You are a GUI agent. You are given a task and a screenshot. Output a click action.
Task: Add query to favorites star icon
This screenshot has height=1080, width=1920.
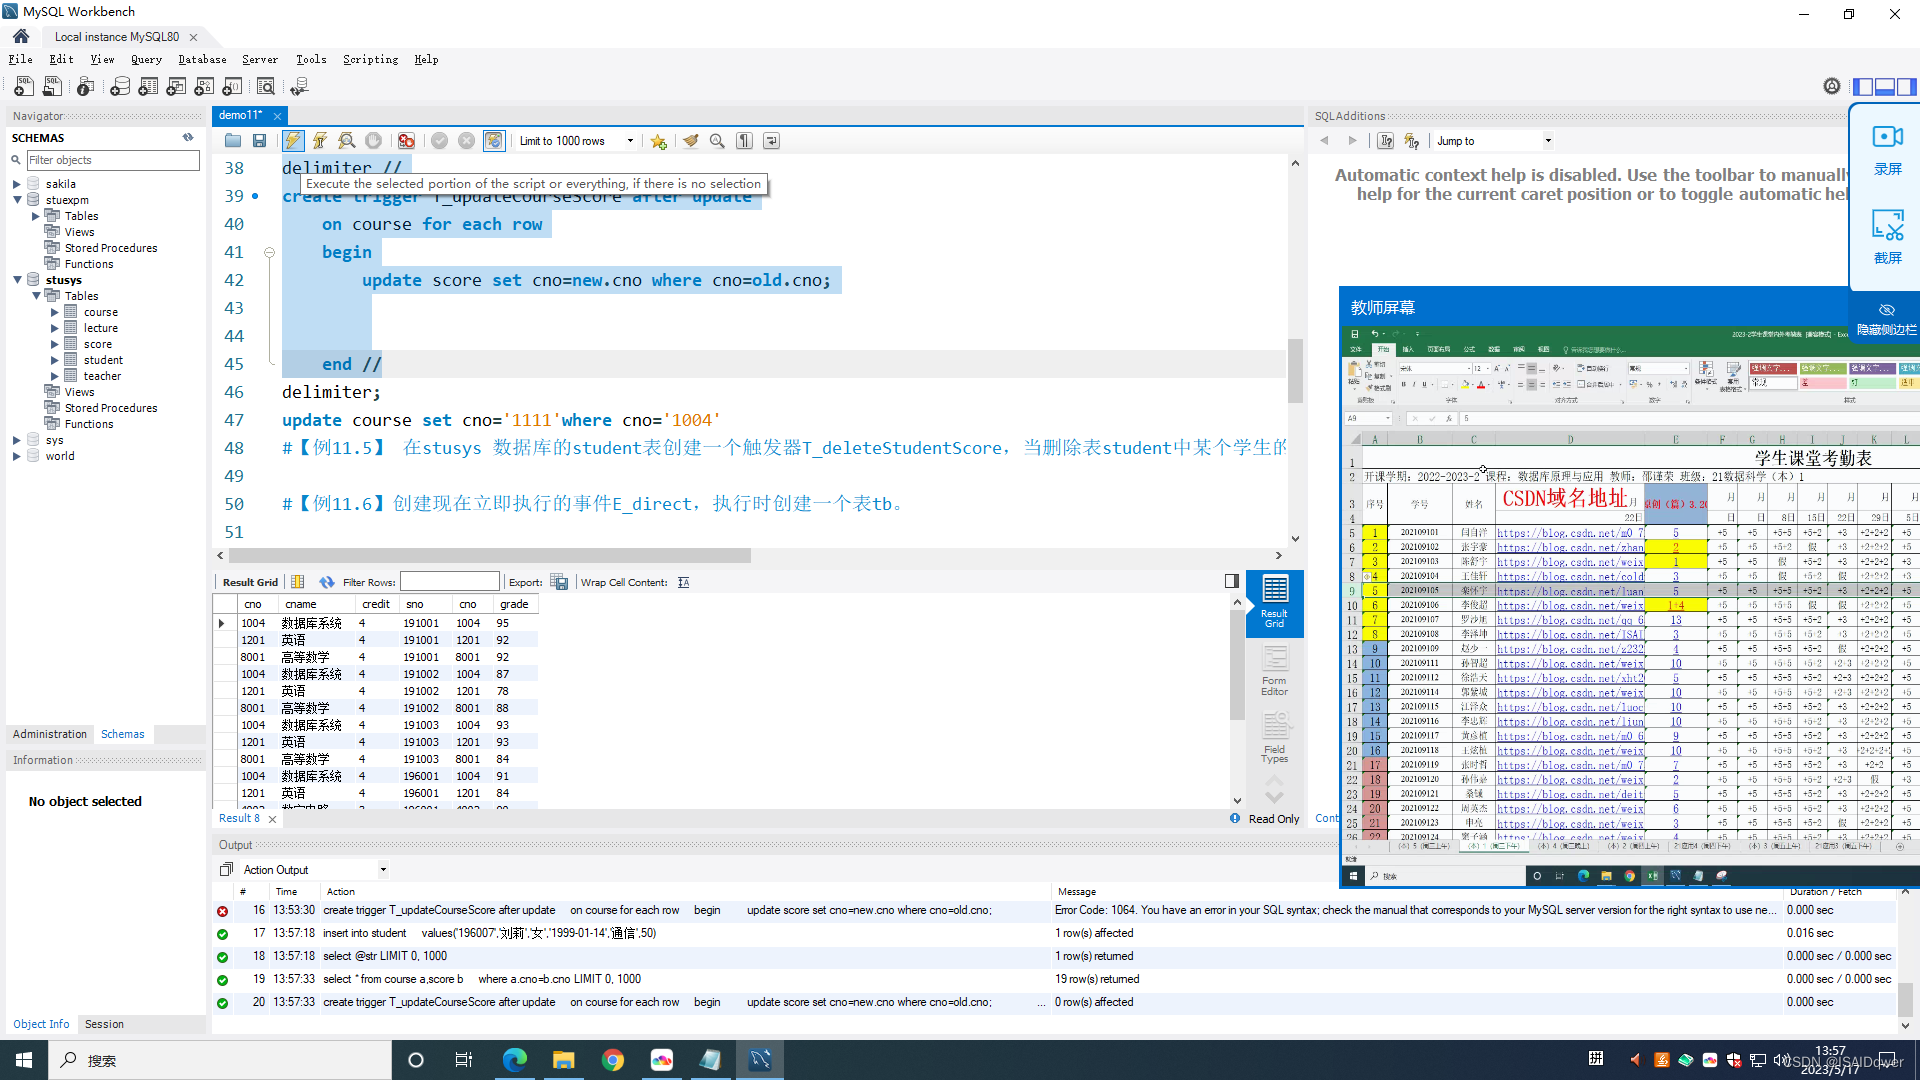tap(658, 141)
